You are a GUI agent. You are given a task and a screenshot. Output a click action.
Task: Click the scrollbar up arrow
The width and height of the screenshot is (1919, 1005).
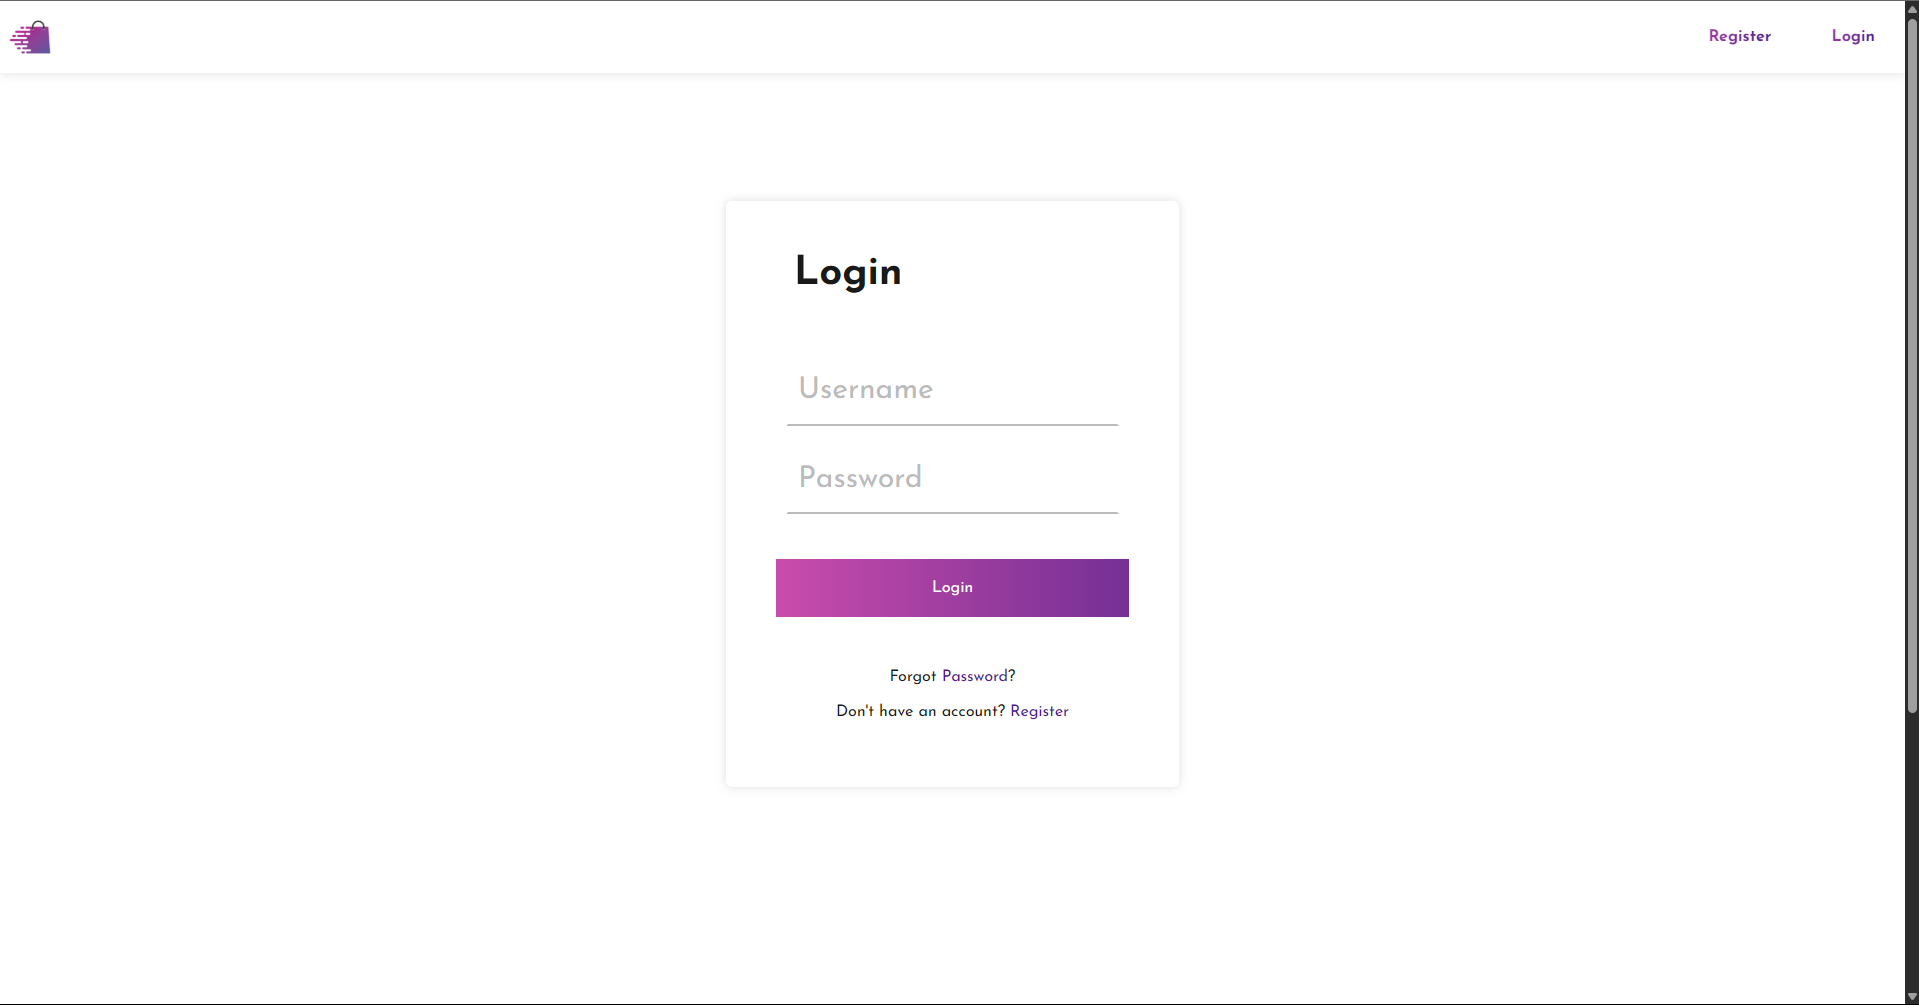(1912, 8)
